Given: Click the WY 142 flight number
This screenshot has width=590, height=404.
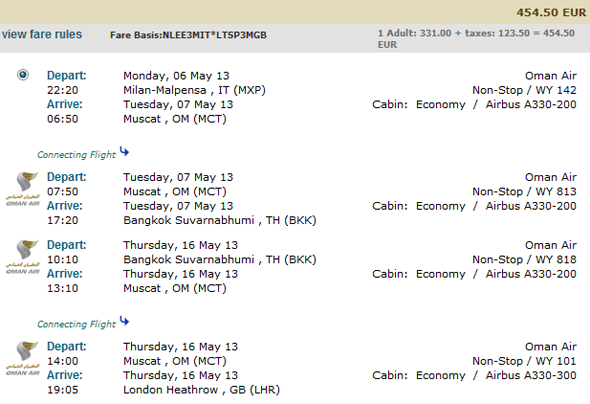Looking at the screenshot, I should (x=556, y=90).
